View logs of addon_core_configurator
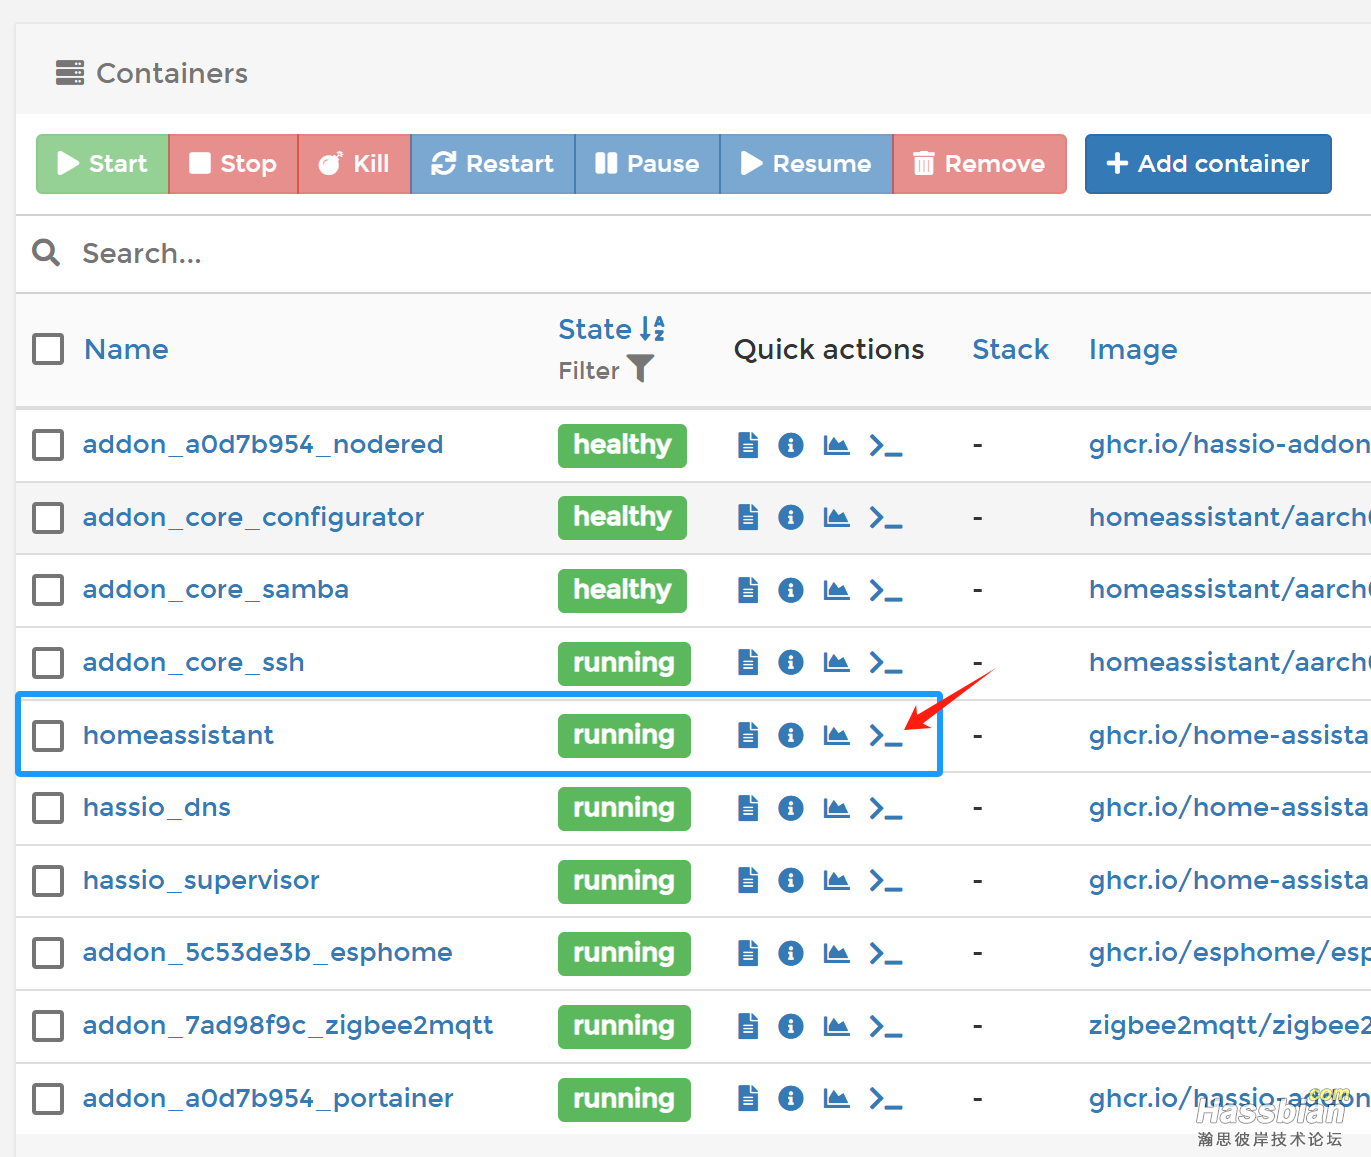The width and height of the screenshot is (1371, 1157). 748,517
